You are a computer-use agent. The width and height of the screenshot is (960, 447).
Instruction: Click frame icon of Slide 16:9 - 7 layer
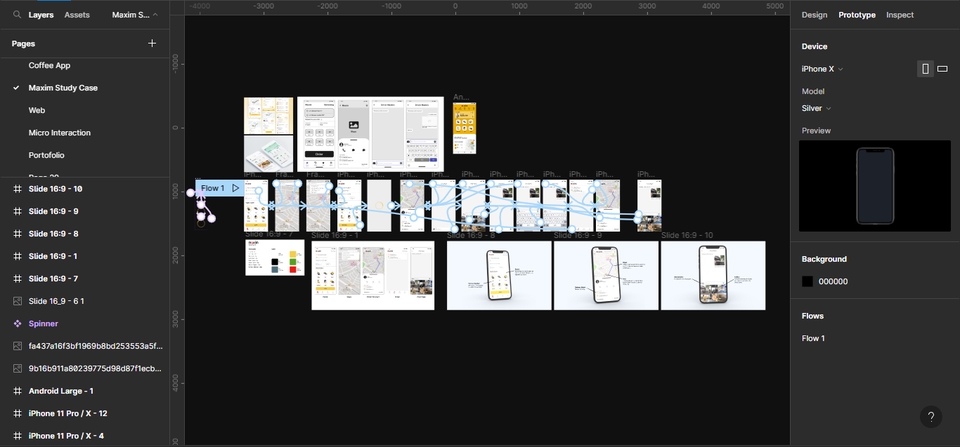(x=17, y=279)
